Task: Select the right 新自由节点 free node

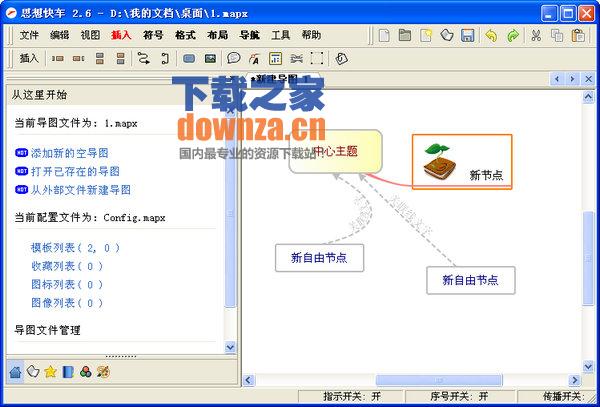Action: pyautogui.click(x=471, y=280)
